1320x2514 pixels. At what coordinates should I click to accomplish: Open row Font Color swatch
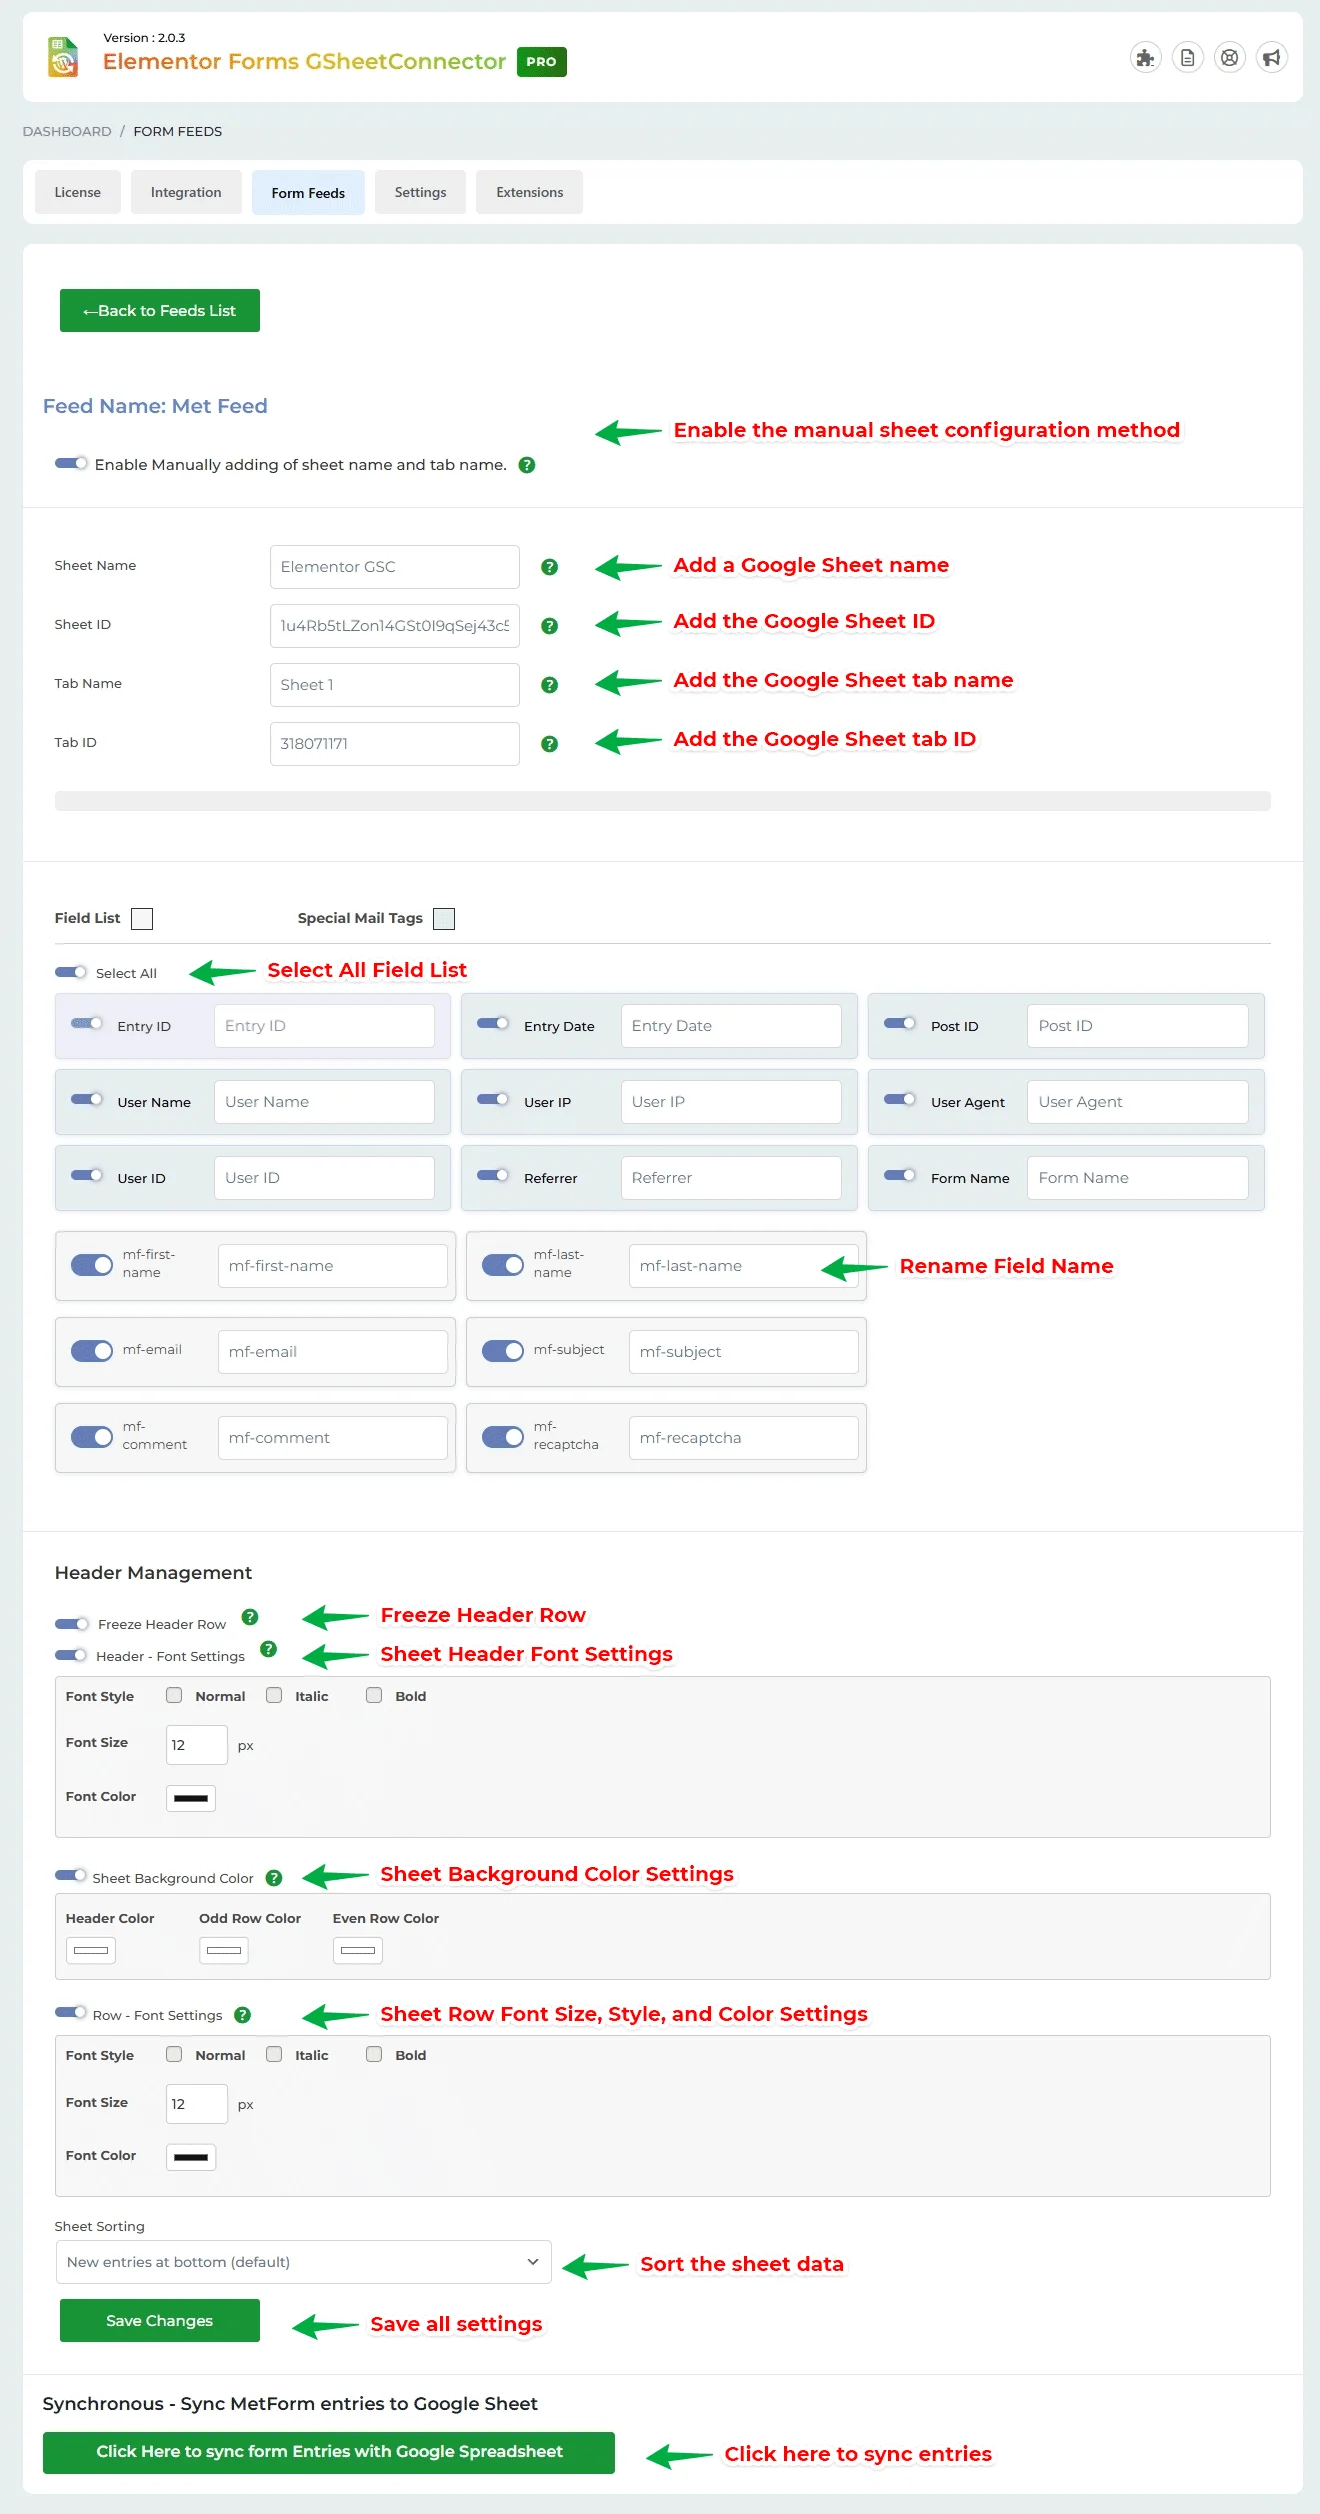tap(191, 2157)
